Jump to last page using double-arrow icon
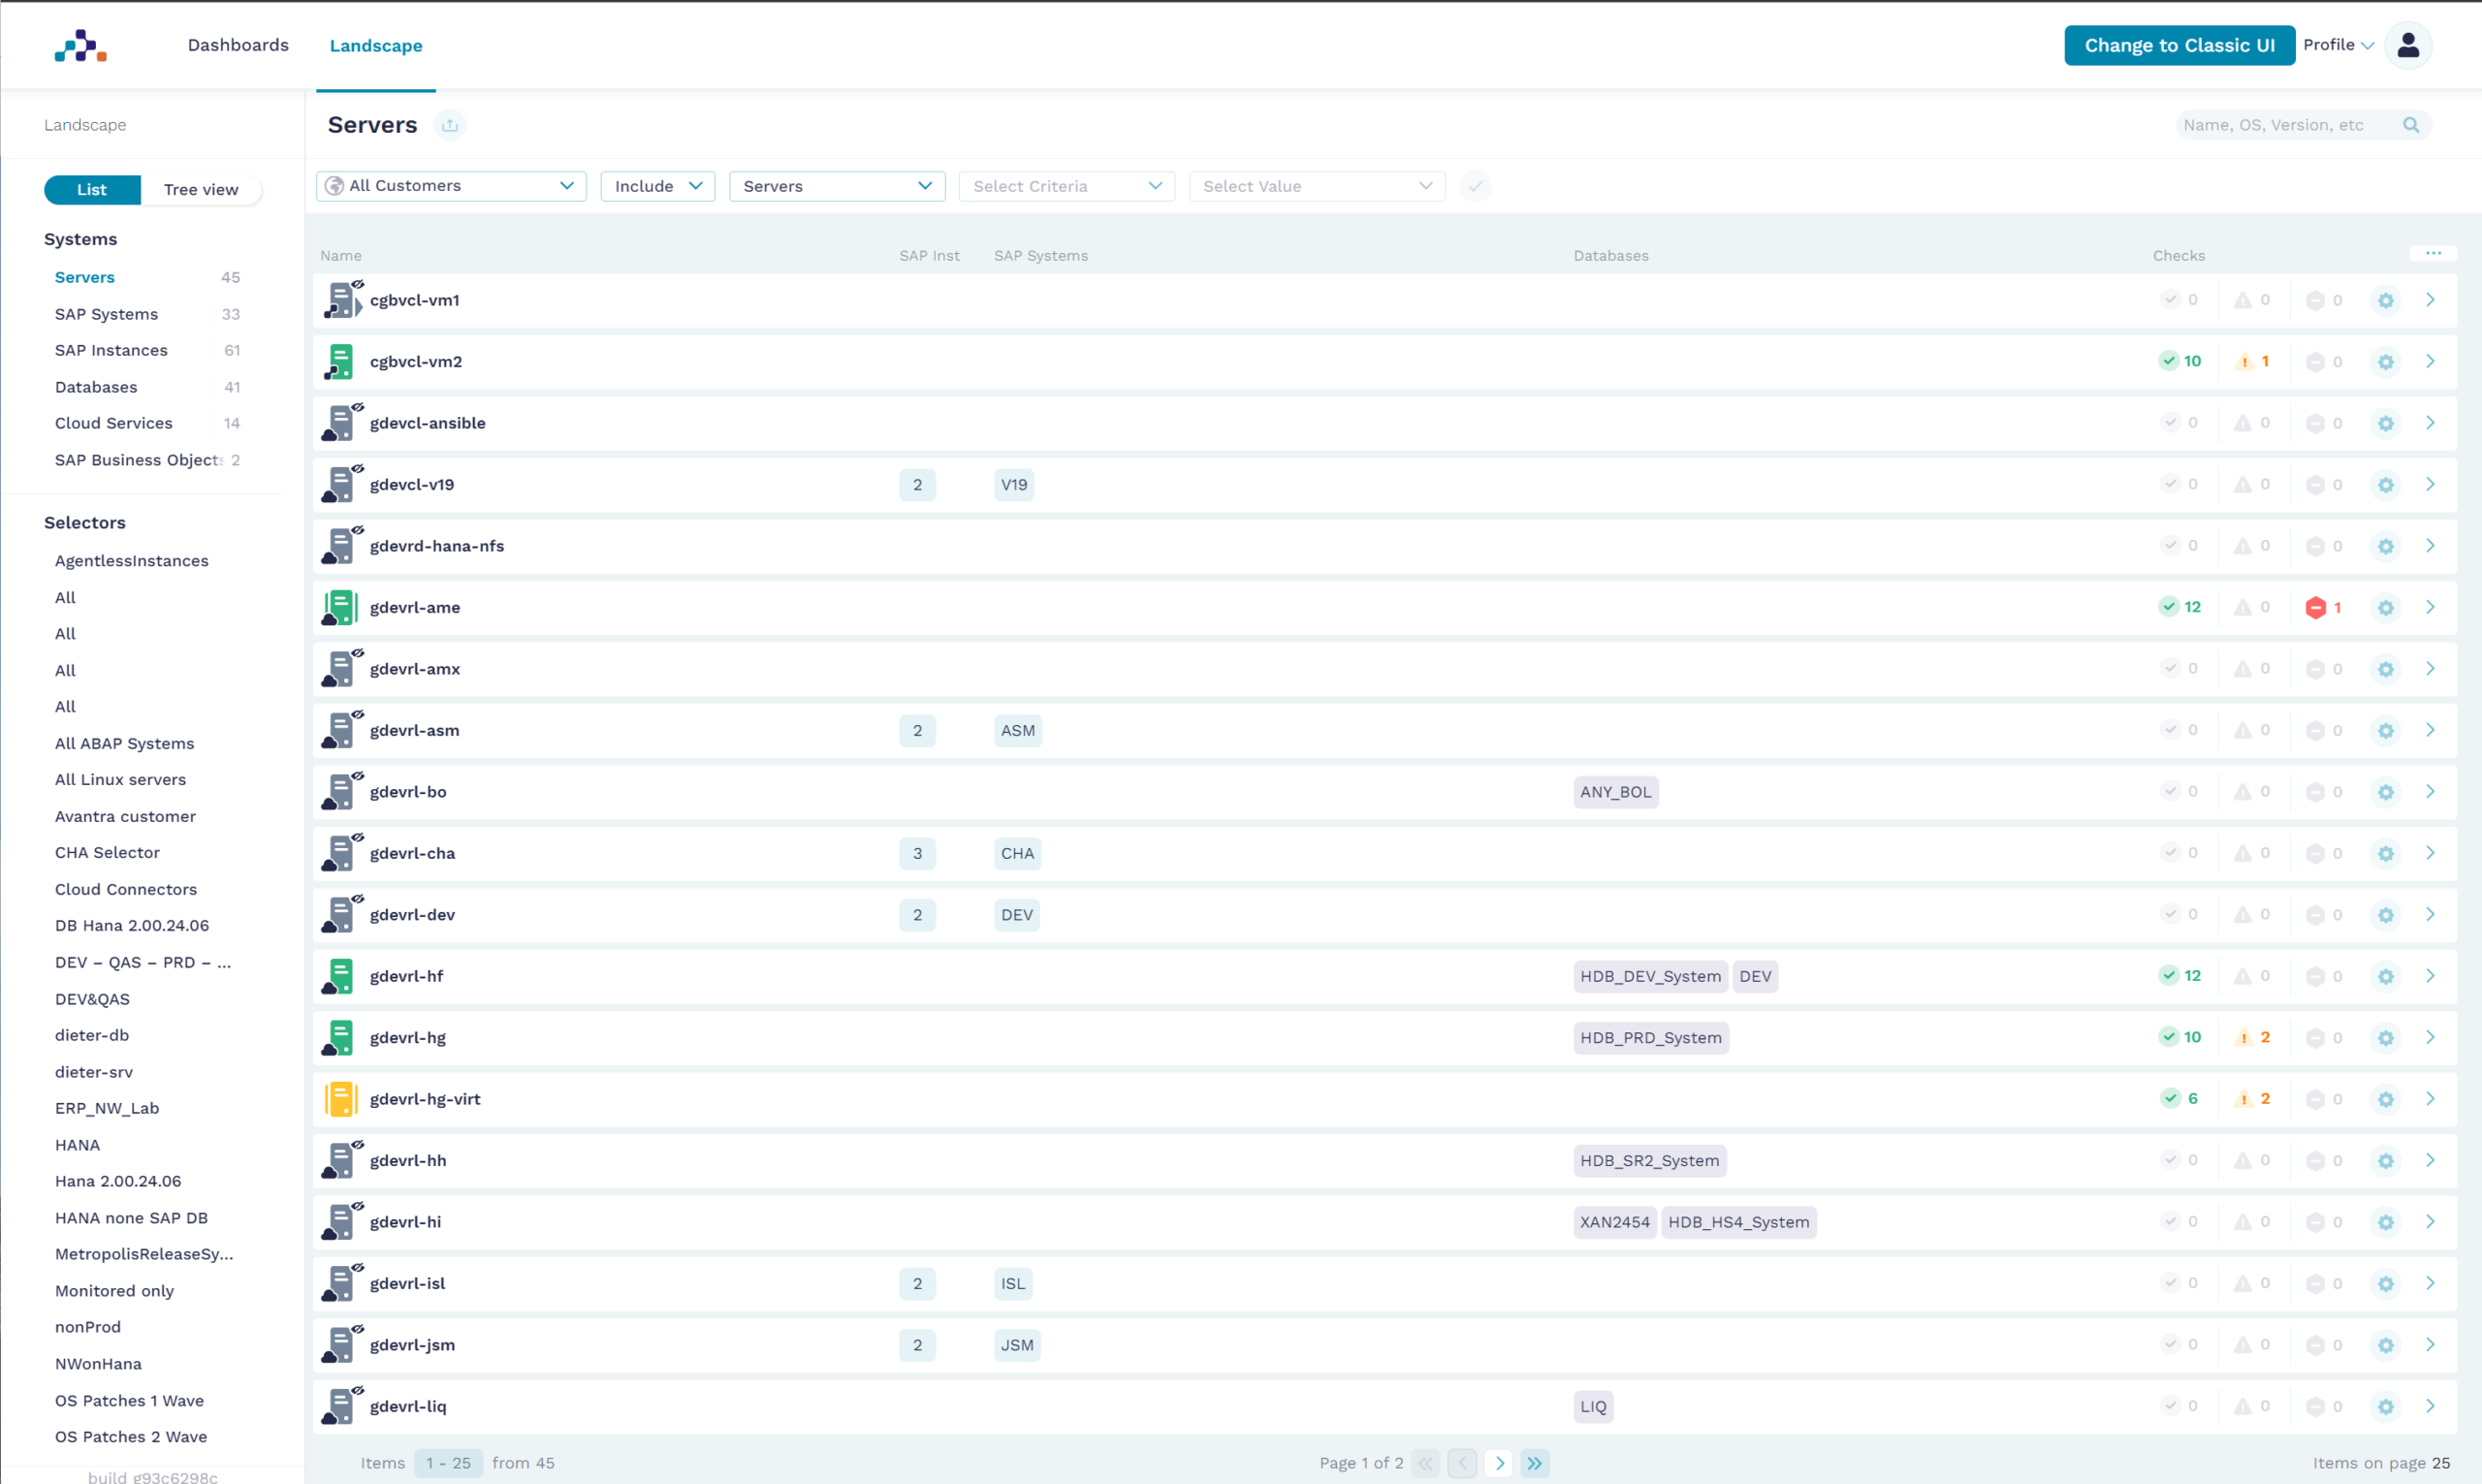This screenshot has height=1484, width=2482. [x=1535, y=1462]
